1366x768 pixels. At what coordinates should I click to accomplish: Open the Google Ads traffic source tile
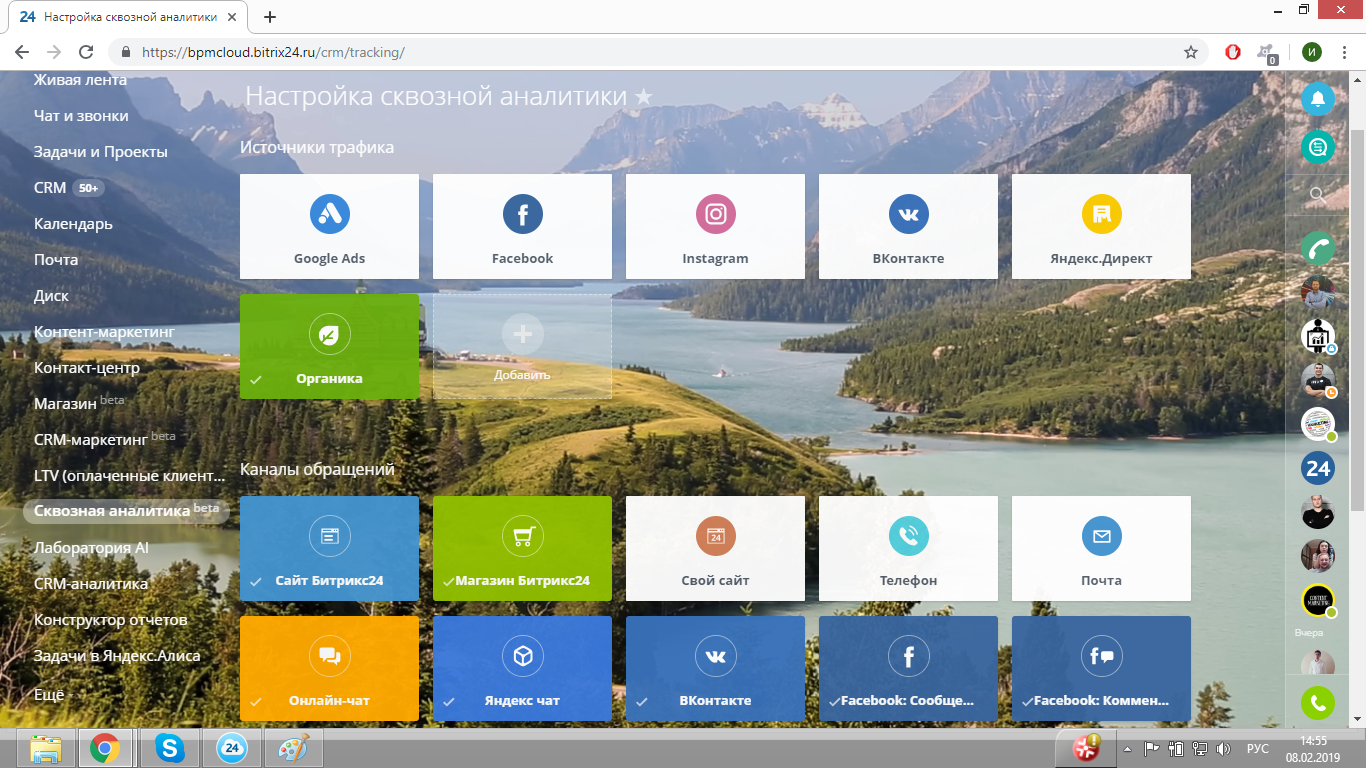(329, 226)
